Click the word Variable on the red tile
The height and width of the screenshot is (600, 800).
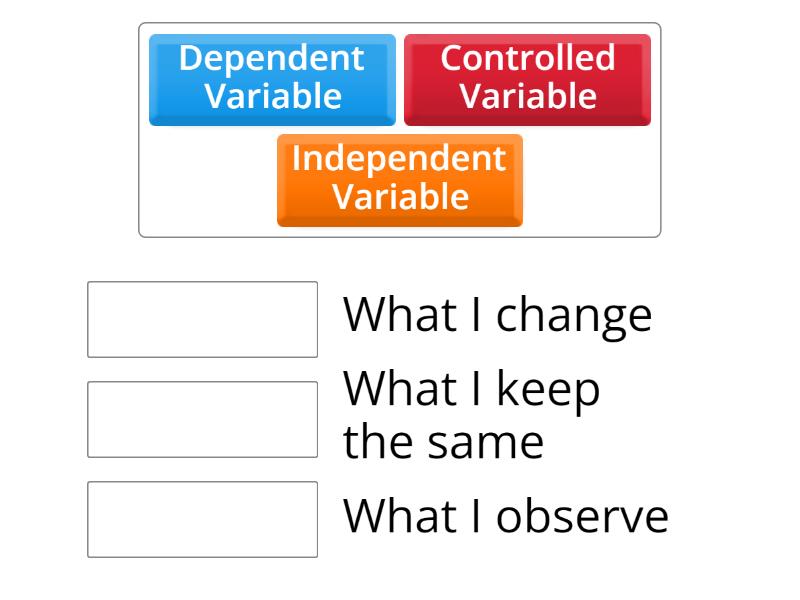528,97
